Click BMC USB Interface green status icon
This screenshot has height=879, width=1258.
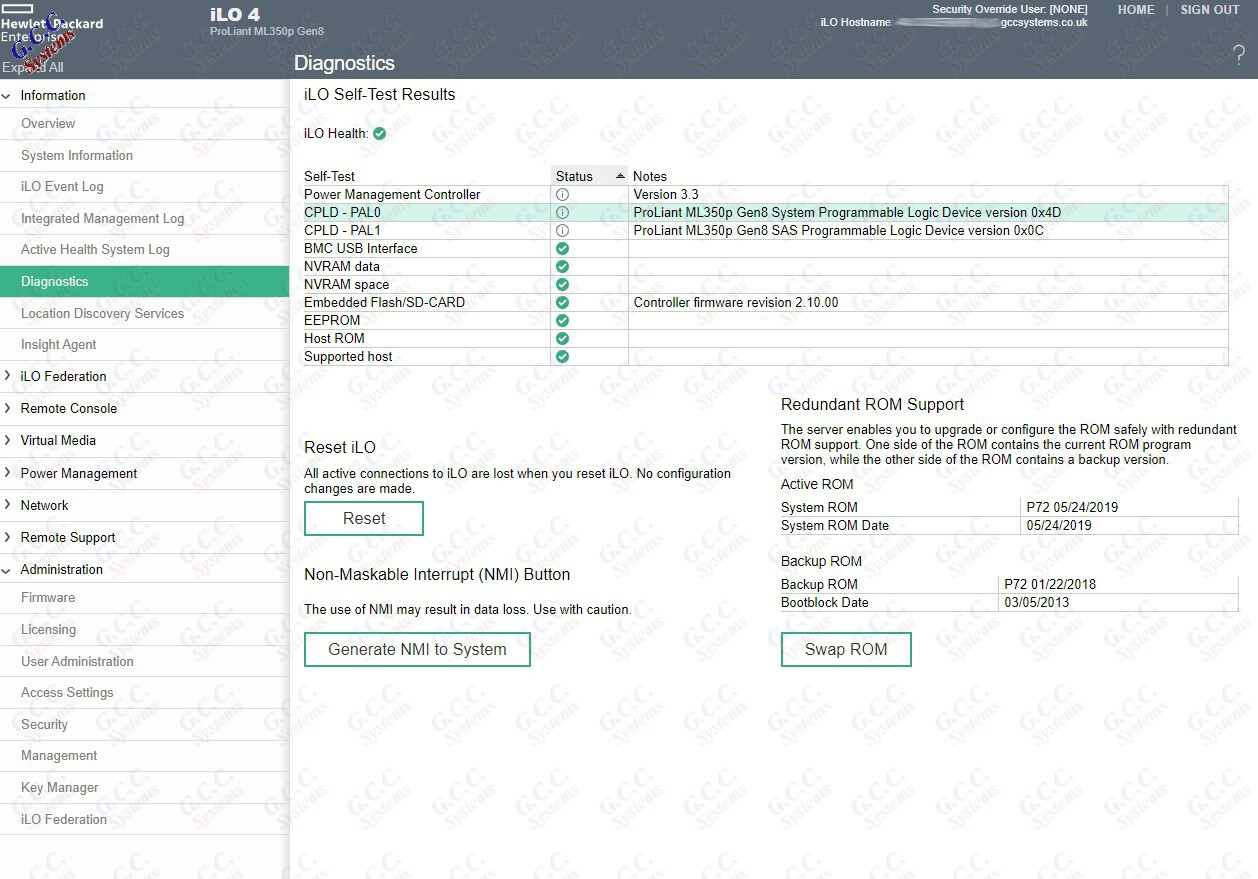click(562, 249)
